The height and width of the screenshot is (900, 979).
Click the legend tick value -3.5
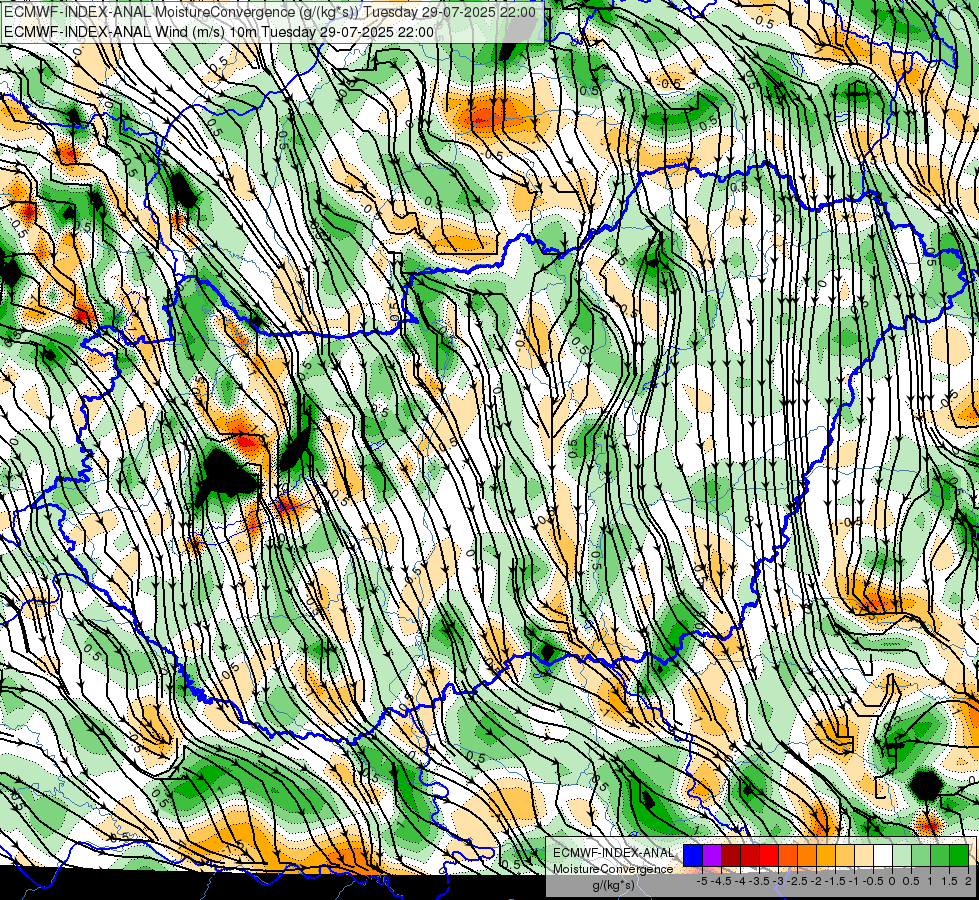(x=759, y=881)
